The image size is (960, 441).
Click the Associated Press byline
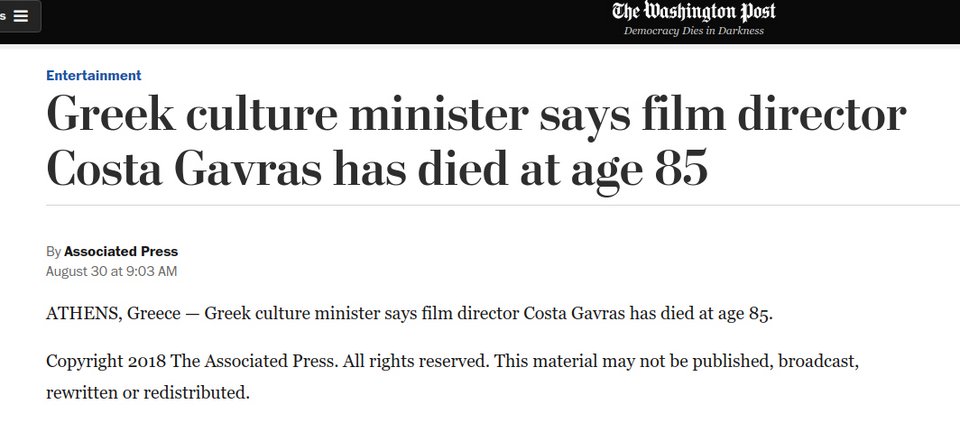(x=121, y=251)
